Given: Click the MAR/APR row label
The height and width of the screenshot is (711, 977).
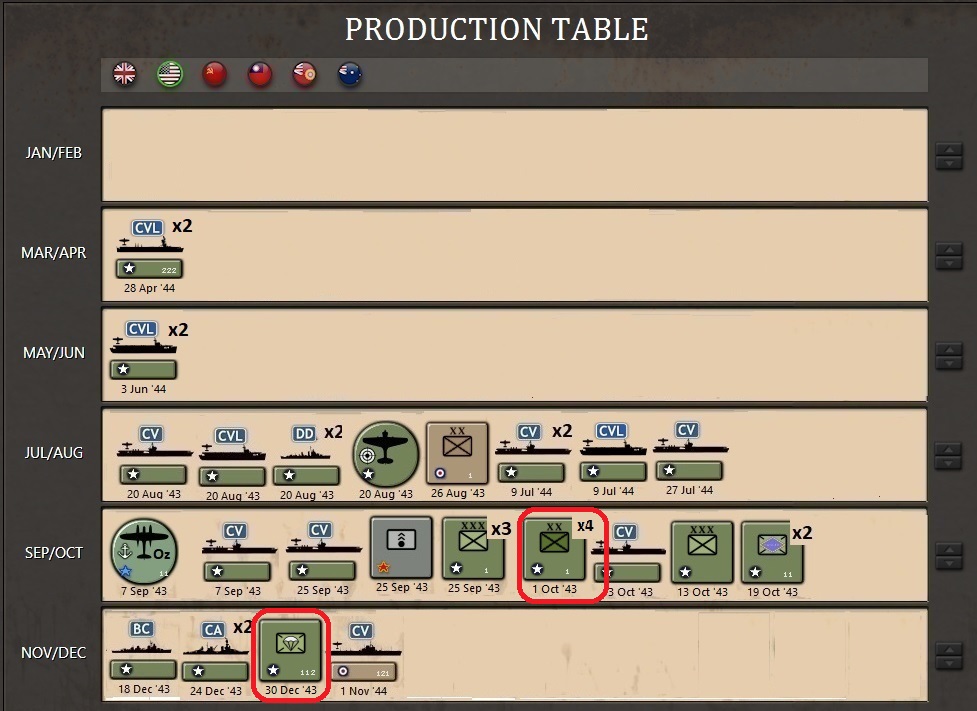Looking at the screenshot, I should click(54, 252).
